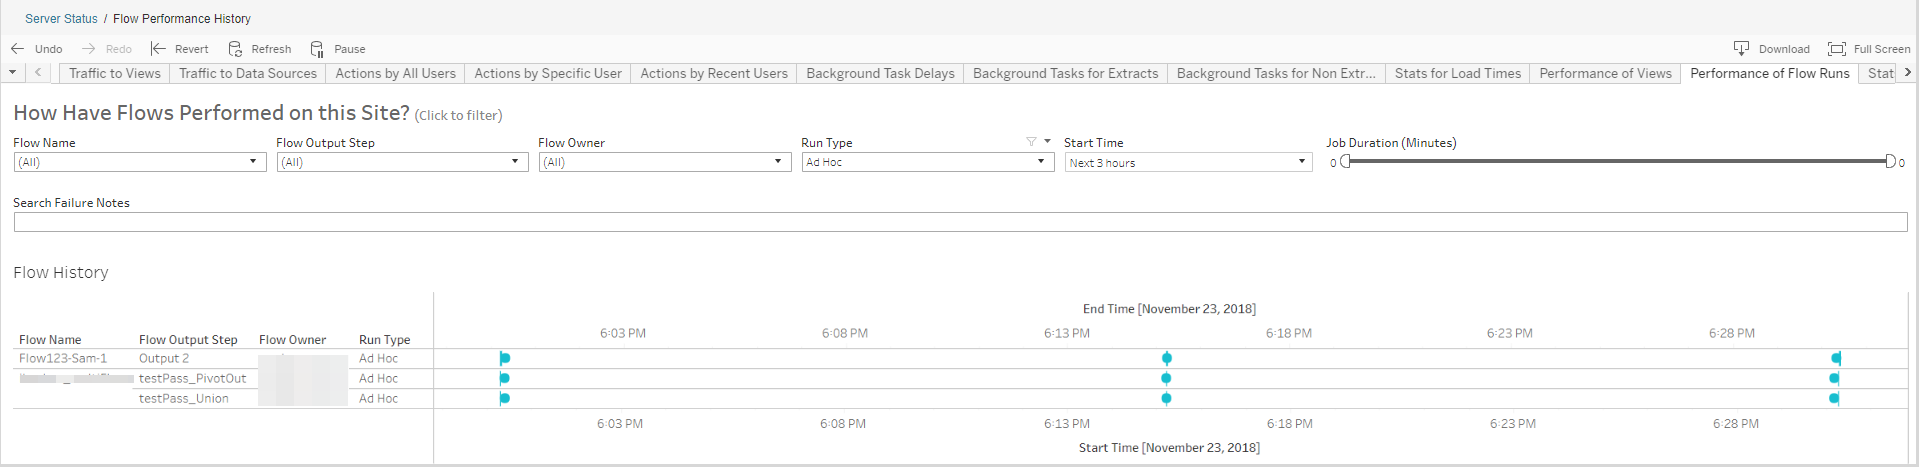Click the Download icon
The width and height of the screenshot is (1919, 467).
click(1741, 48)
